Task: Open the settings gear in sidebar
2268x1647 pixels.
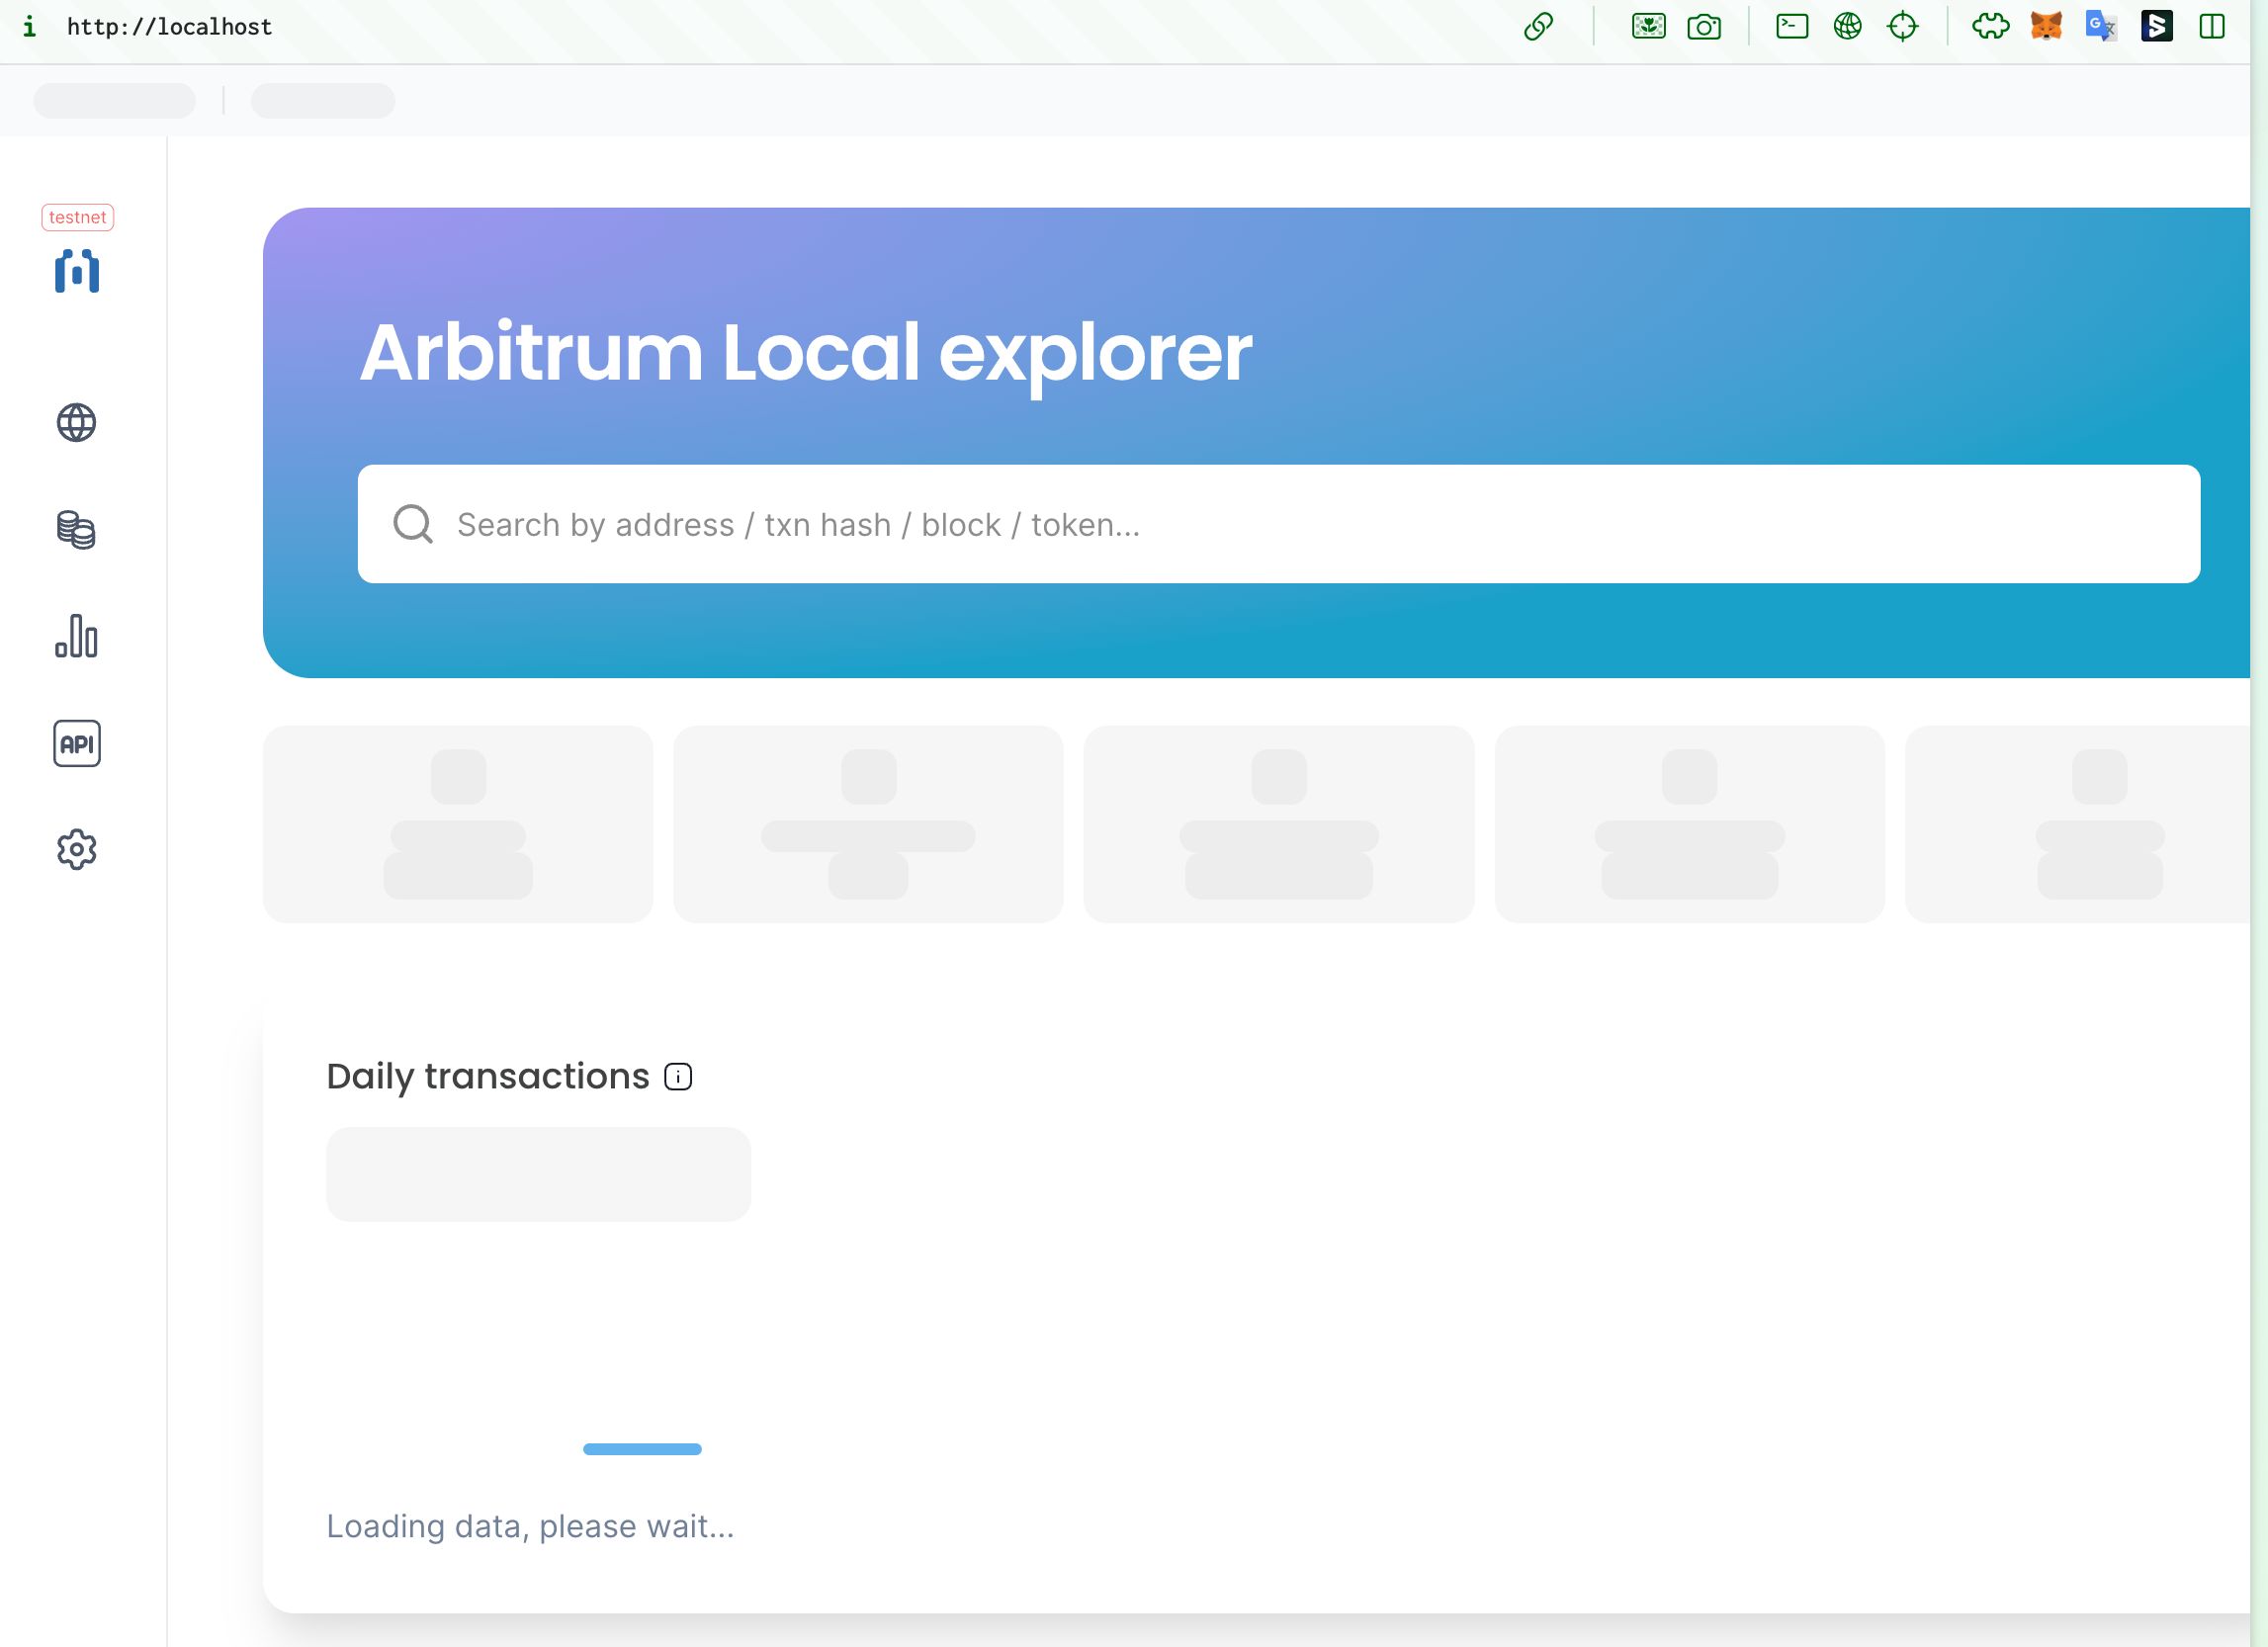Action: click(x=76, y=850)
